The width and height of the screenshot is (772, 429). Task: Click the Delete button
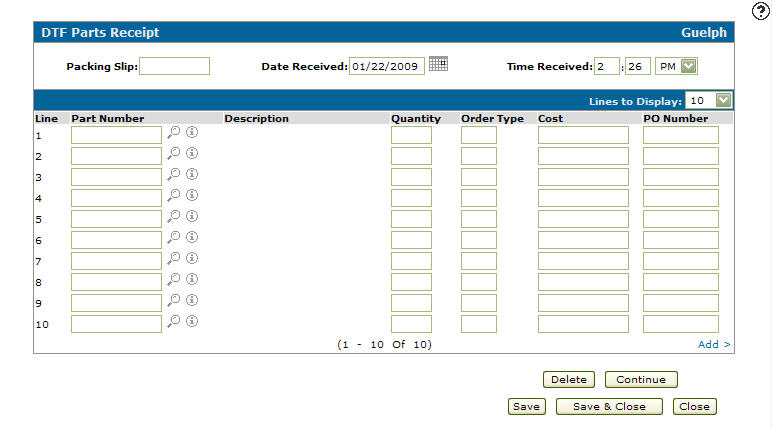coord(569,380)
